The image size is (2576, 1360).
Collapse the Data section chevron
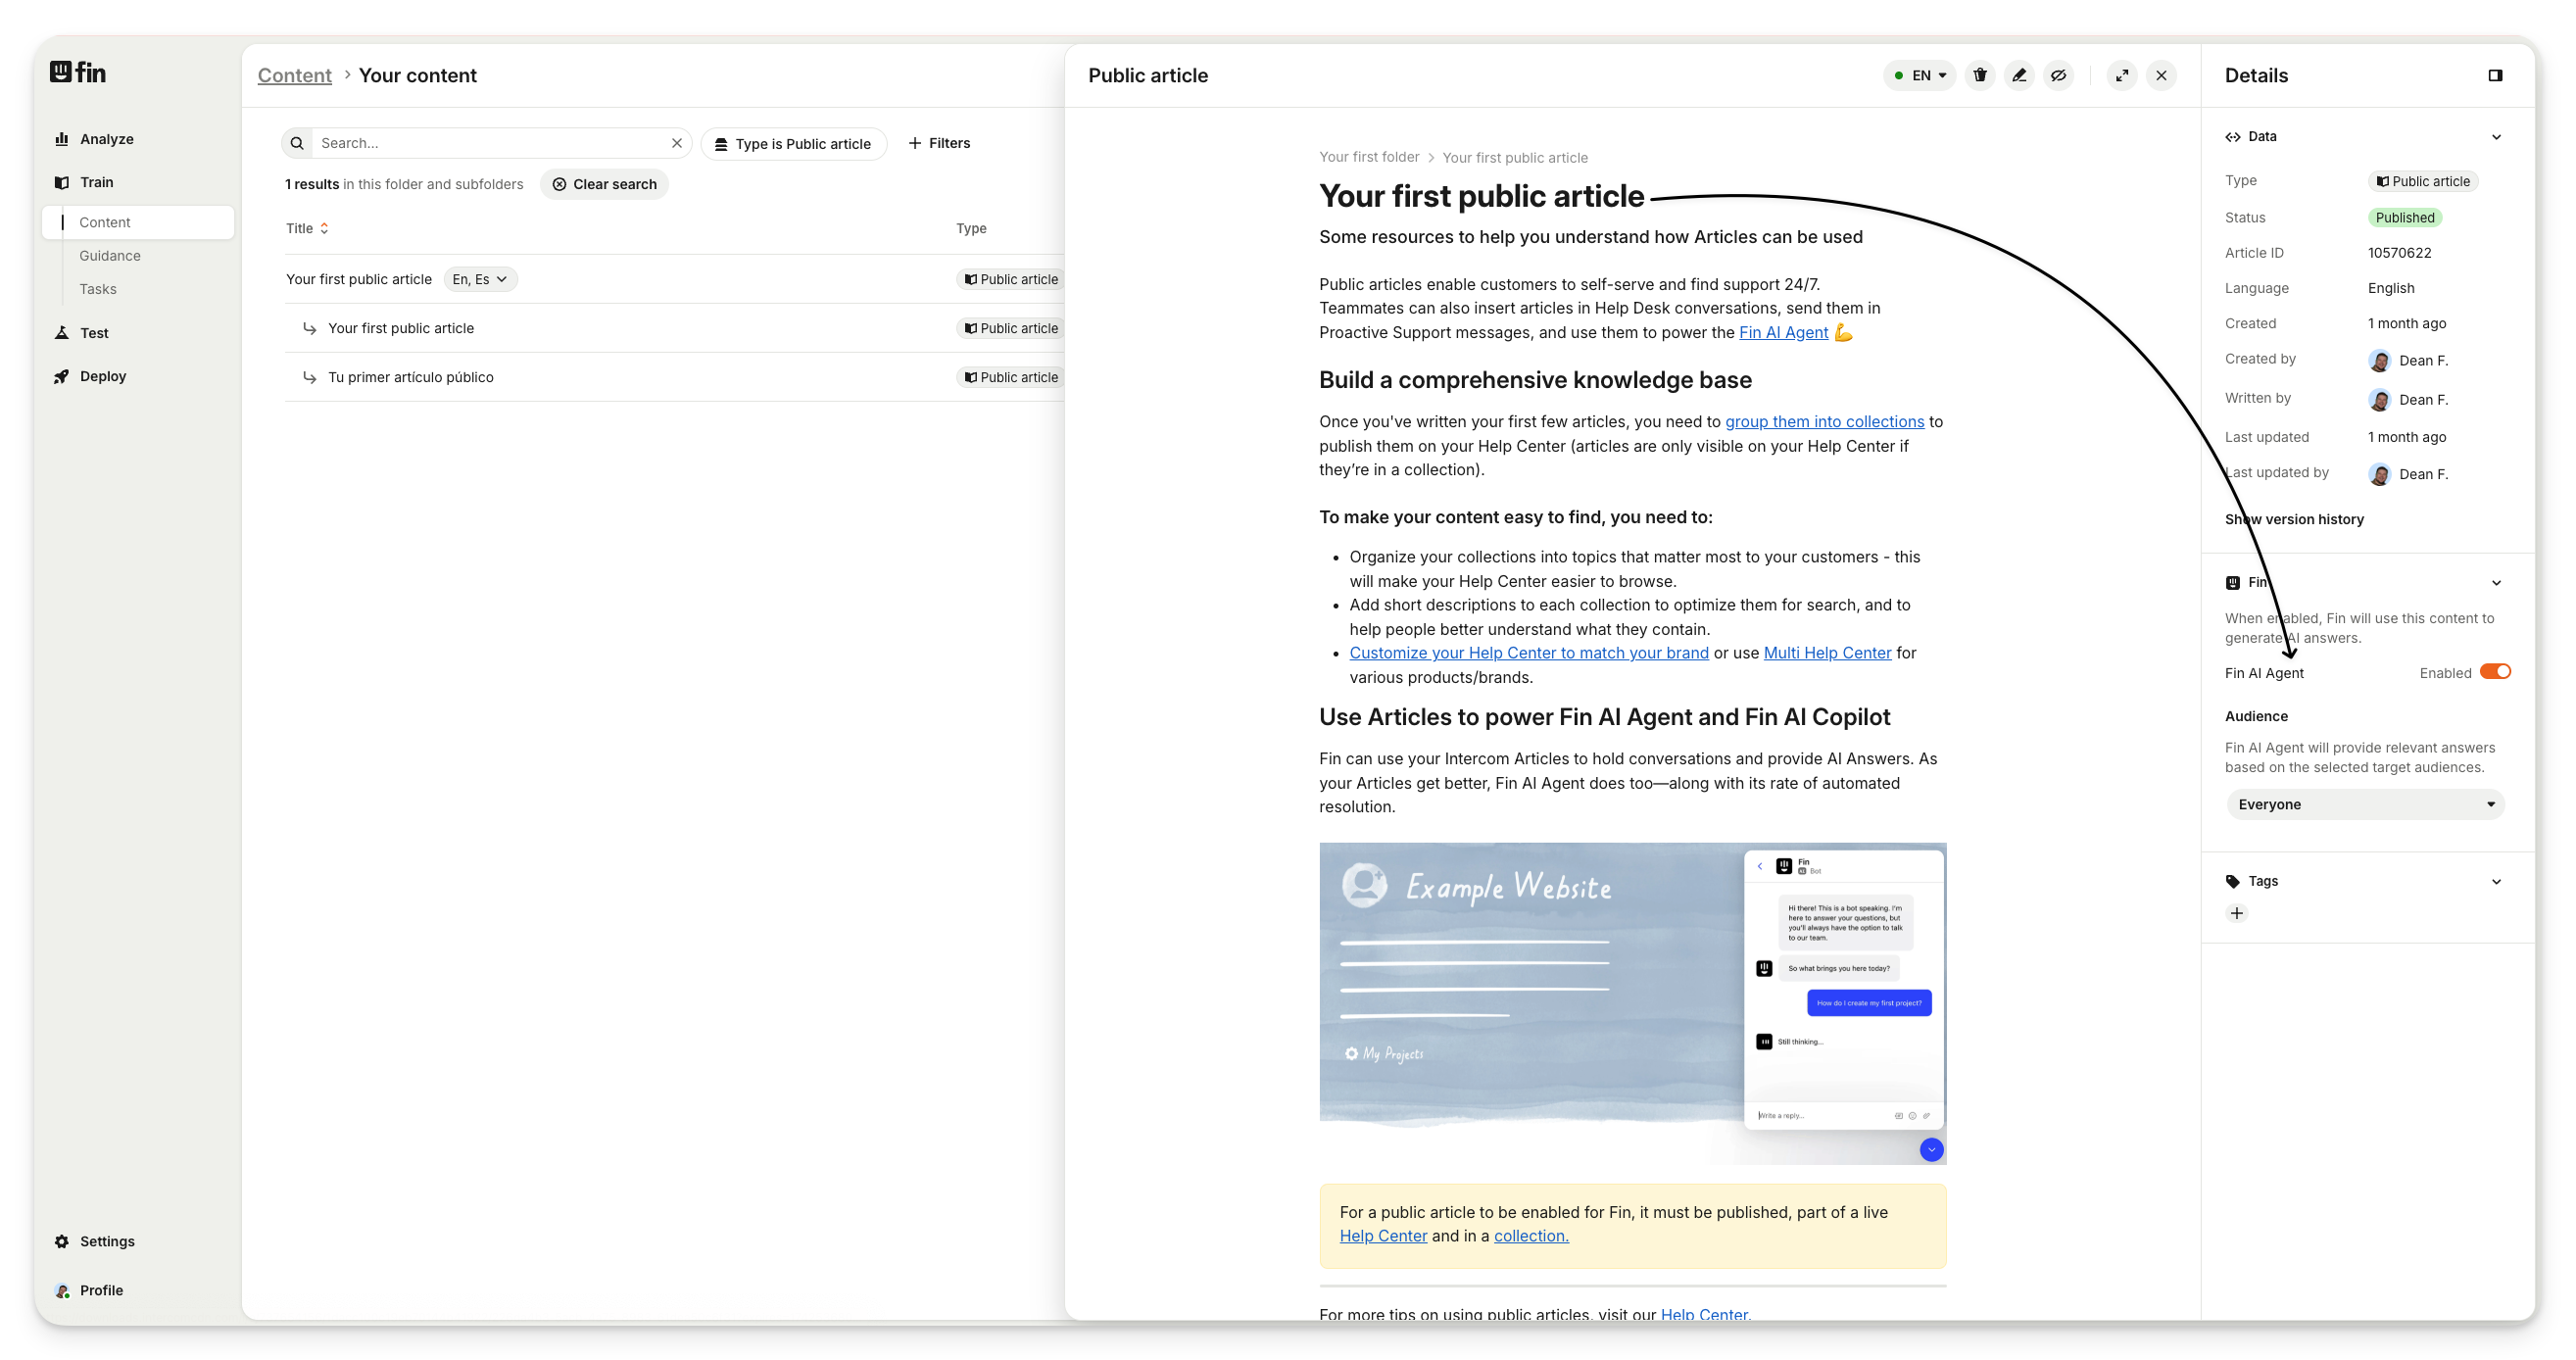tap(2496, 137)
